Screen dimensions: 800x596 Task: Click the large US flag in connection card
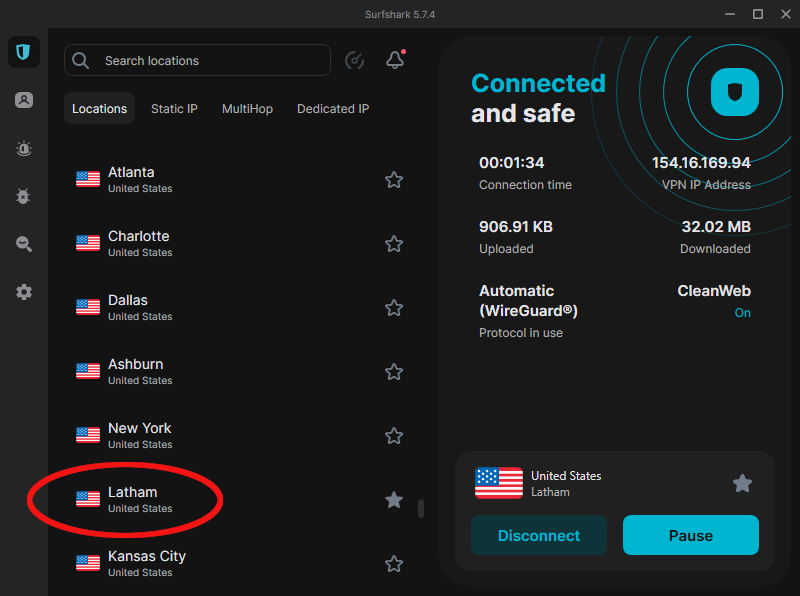coord(498,483)
